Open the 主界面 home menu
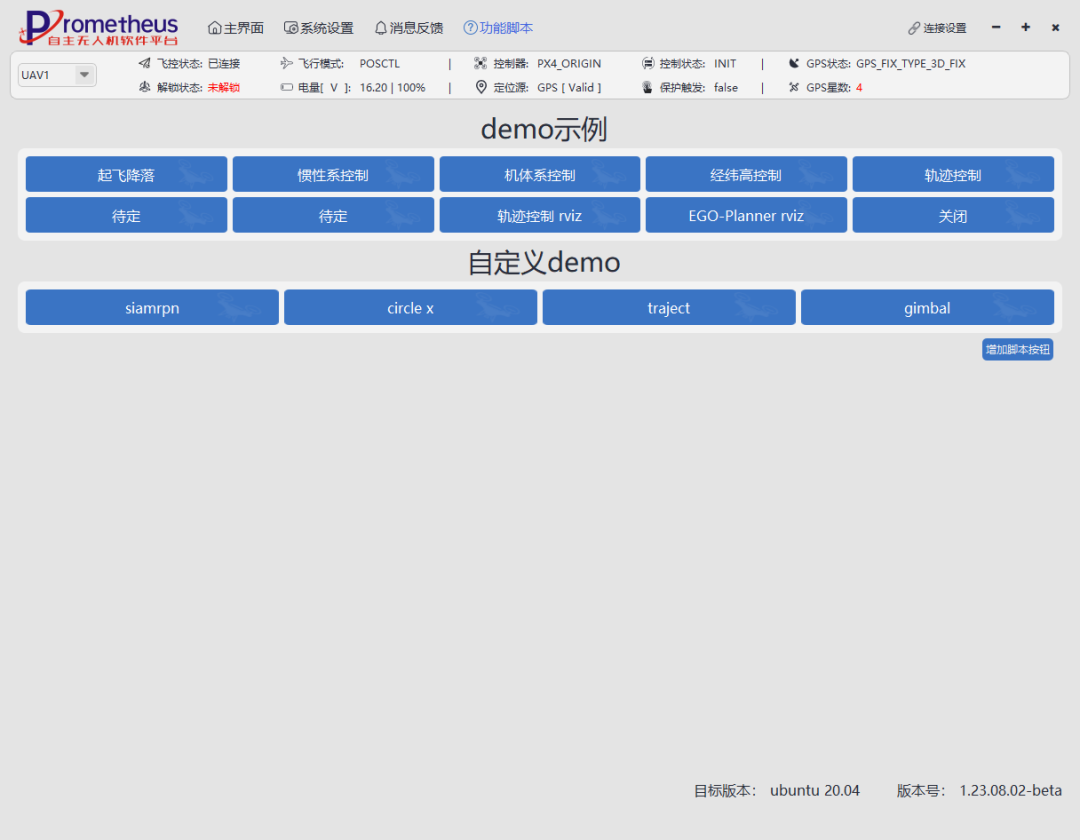 point(236,28)
